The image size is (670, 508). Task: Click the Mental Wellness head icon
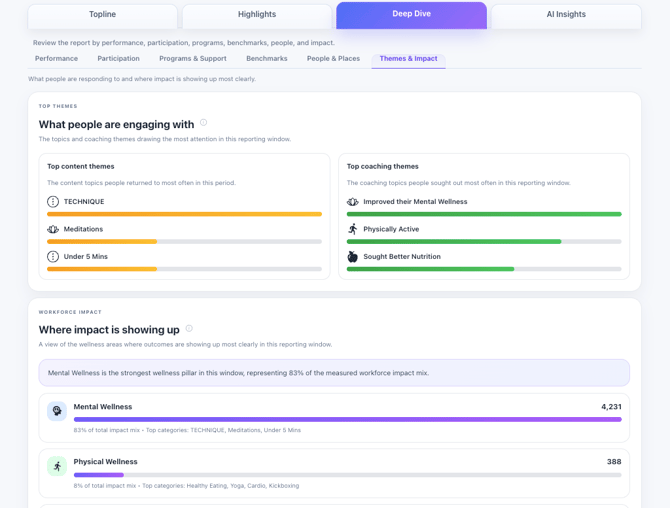57,411
